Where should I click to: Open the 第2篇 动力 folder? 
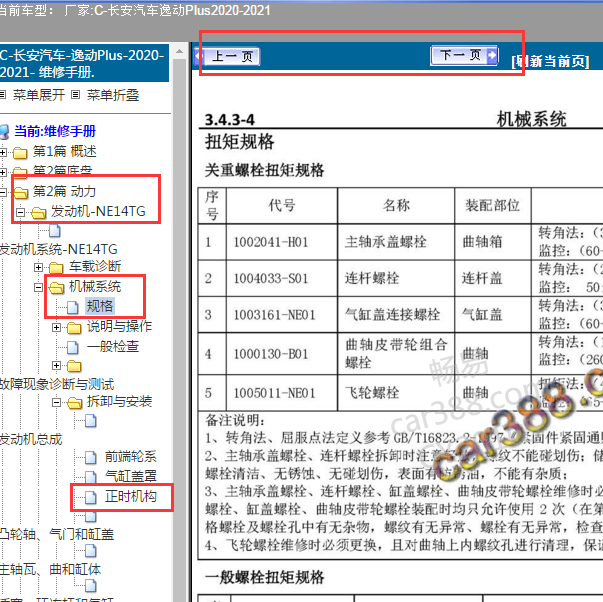(64, 191)
